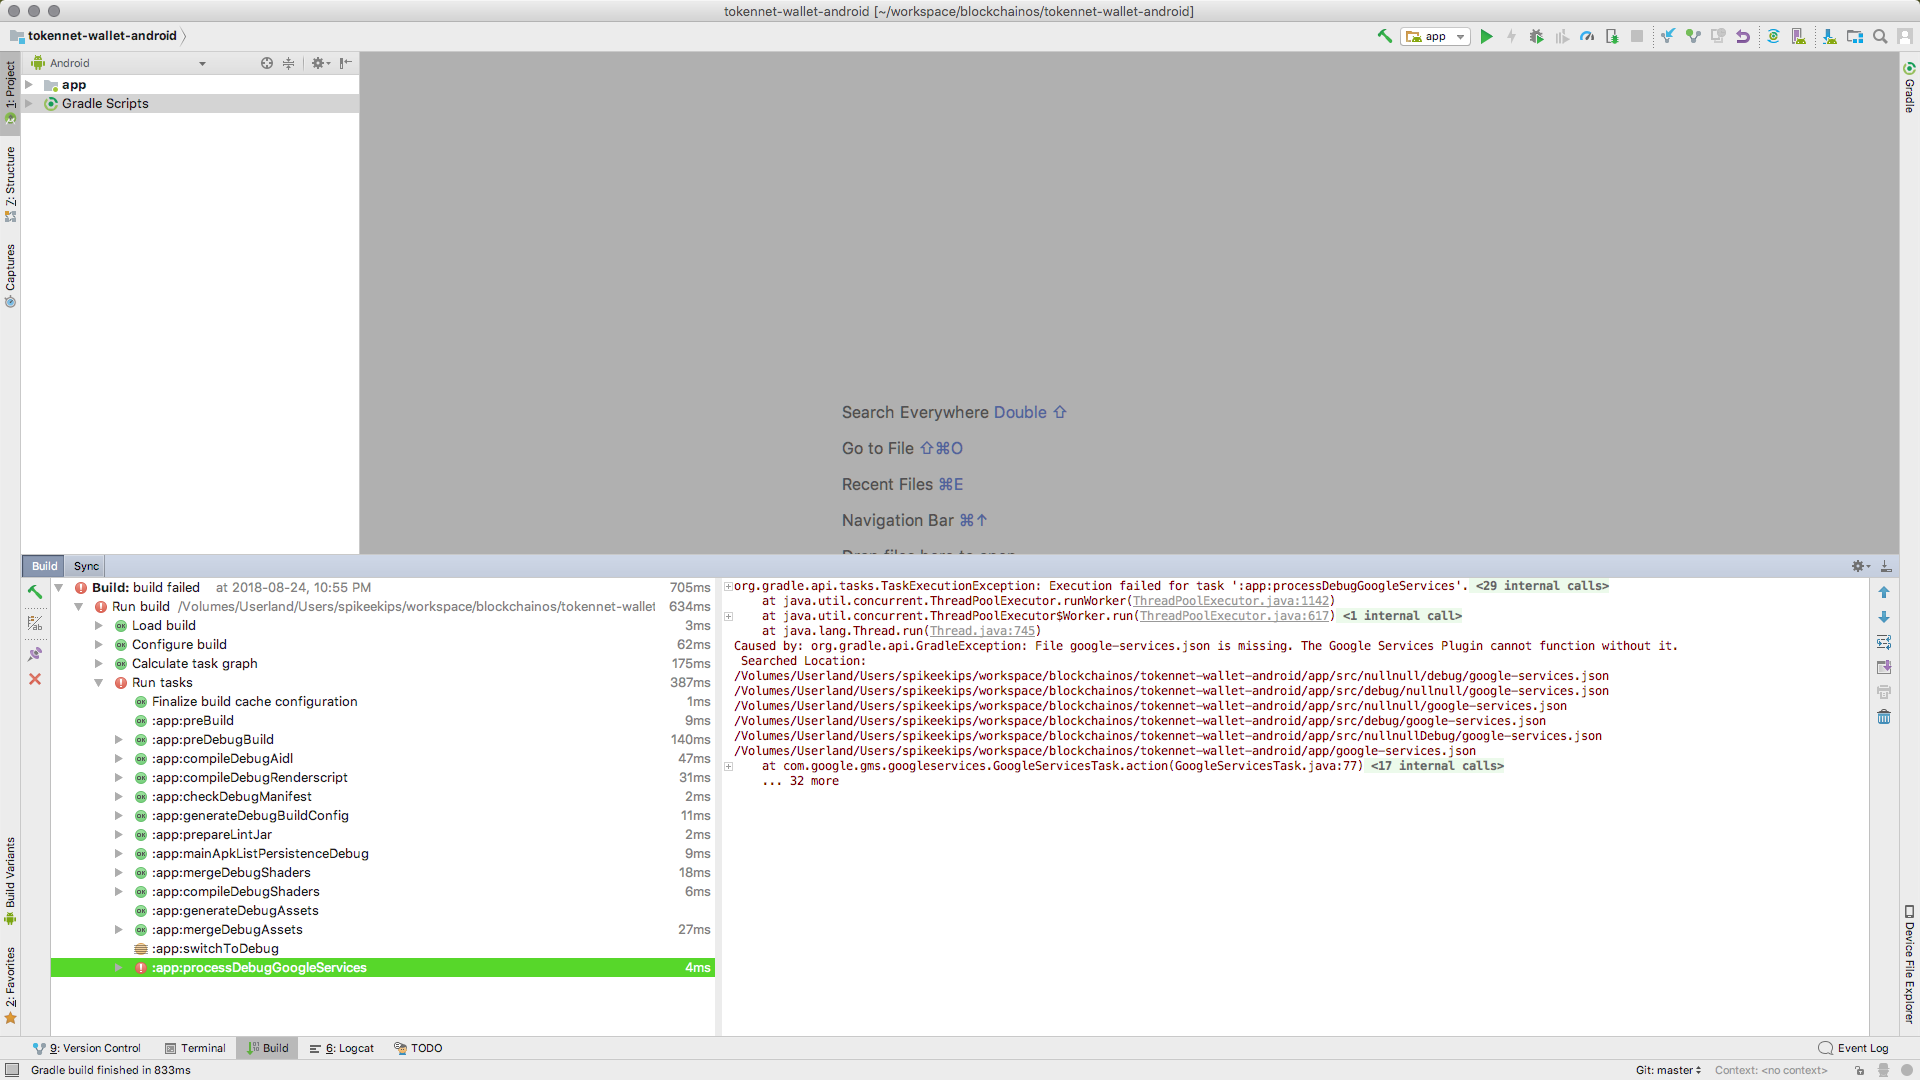Expand the :app:preDebugBuild task node

118,739
